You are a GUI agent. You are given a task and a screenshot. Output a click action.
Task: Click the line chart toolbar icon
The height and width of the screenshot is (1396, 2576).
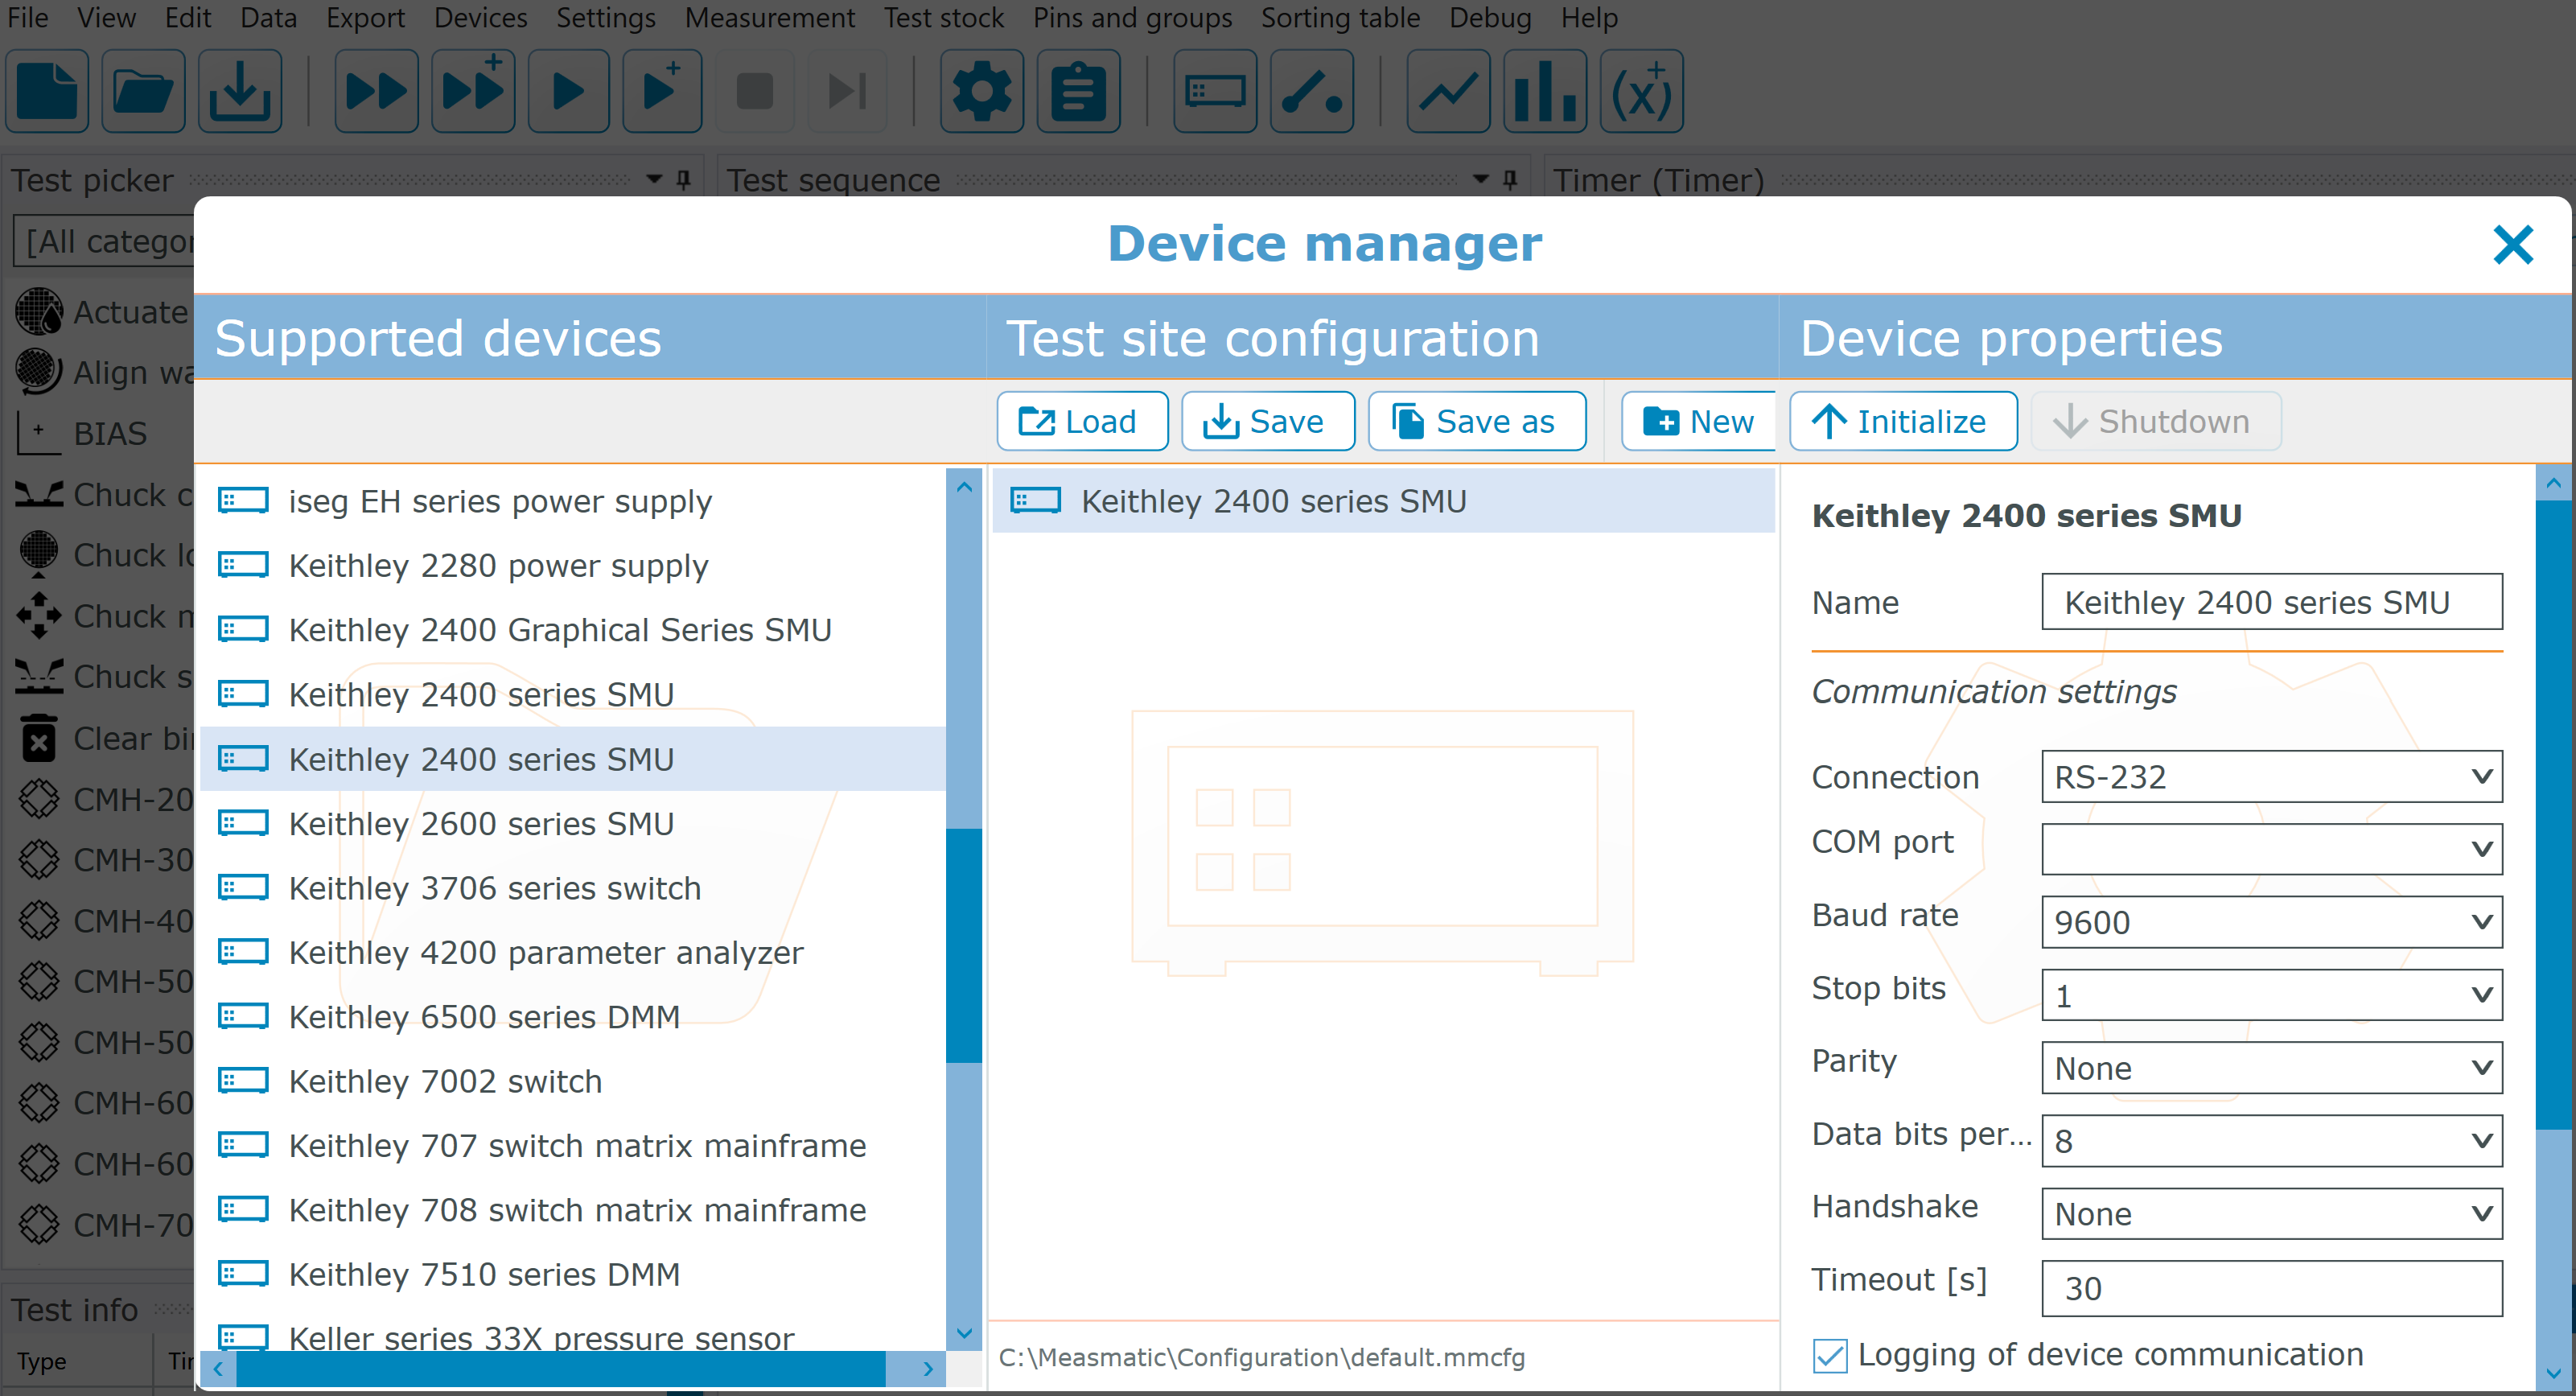click(x=1448, y=91)
